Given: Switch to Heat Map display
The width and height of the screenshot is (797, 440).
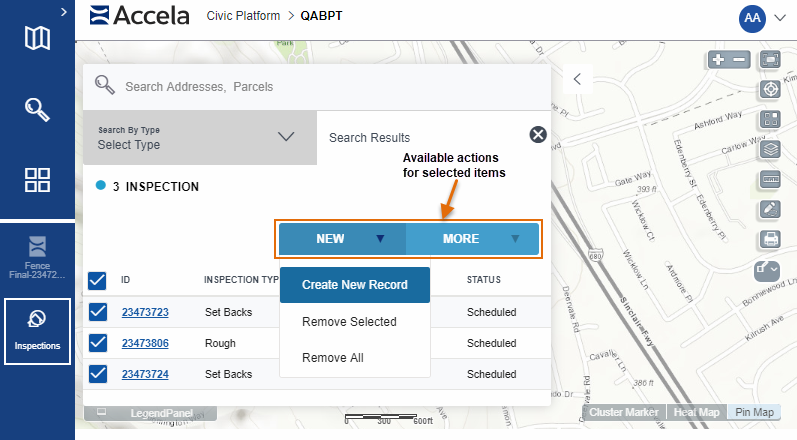Looking at the screenshot, I should click(695, 412).
